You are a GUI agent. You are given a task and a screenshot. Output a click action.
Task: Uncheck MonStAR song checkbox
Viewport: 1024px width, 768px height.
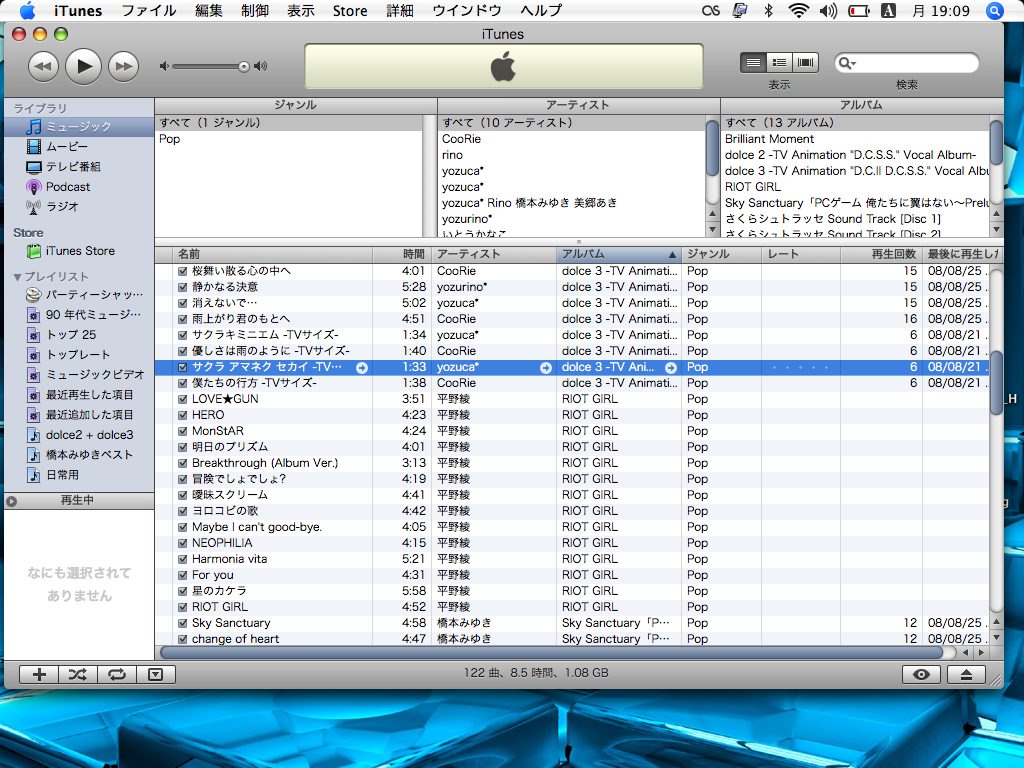[x=183, y=431]
